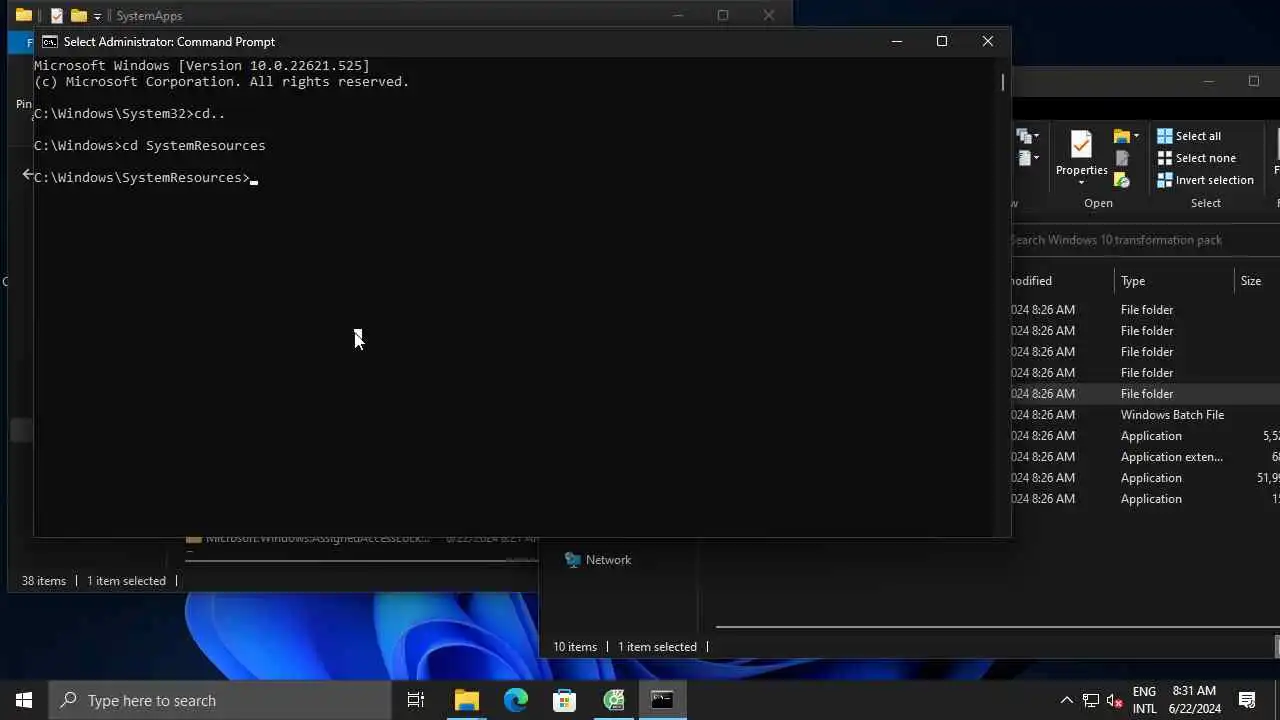Click the 'C:\Windows\System32>cd..' line

[x=129, y=114]
